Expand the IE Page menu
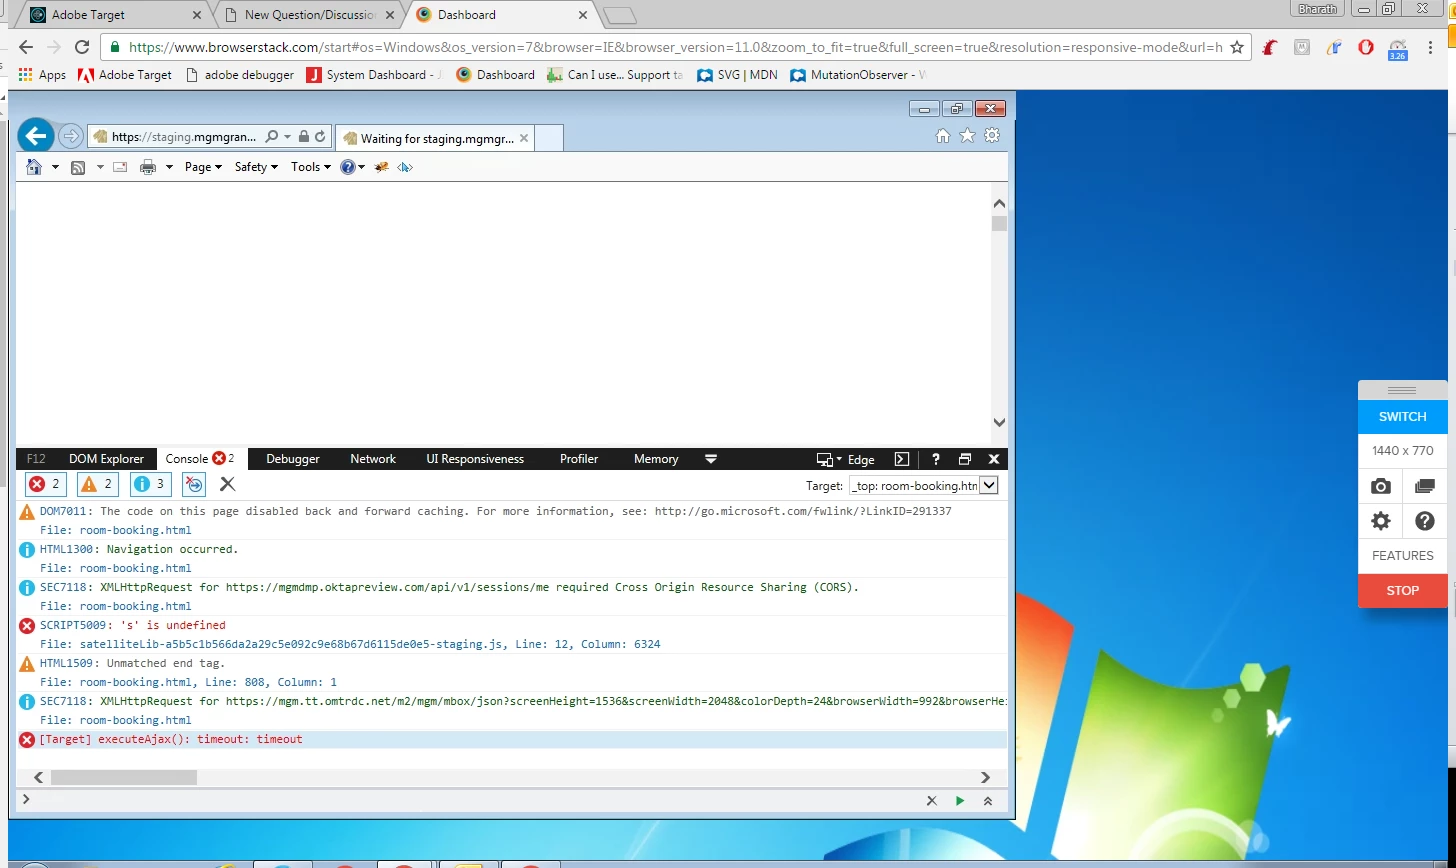The width and height of the screenshot is (1456, 868). pyautogui.click(x=203, y=167)
